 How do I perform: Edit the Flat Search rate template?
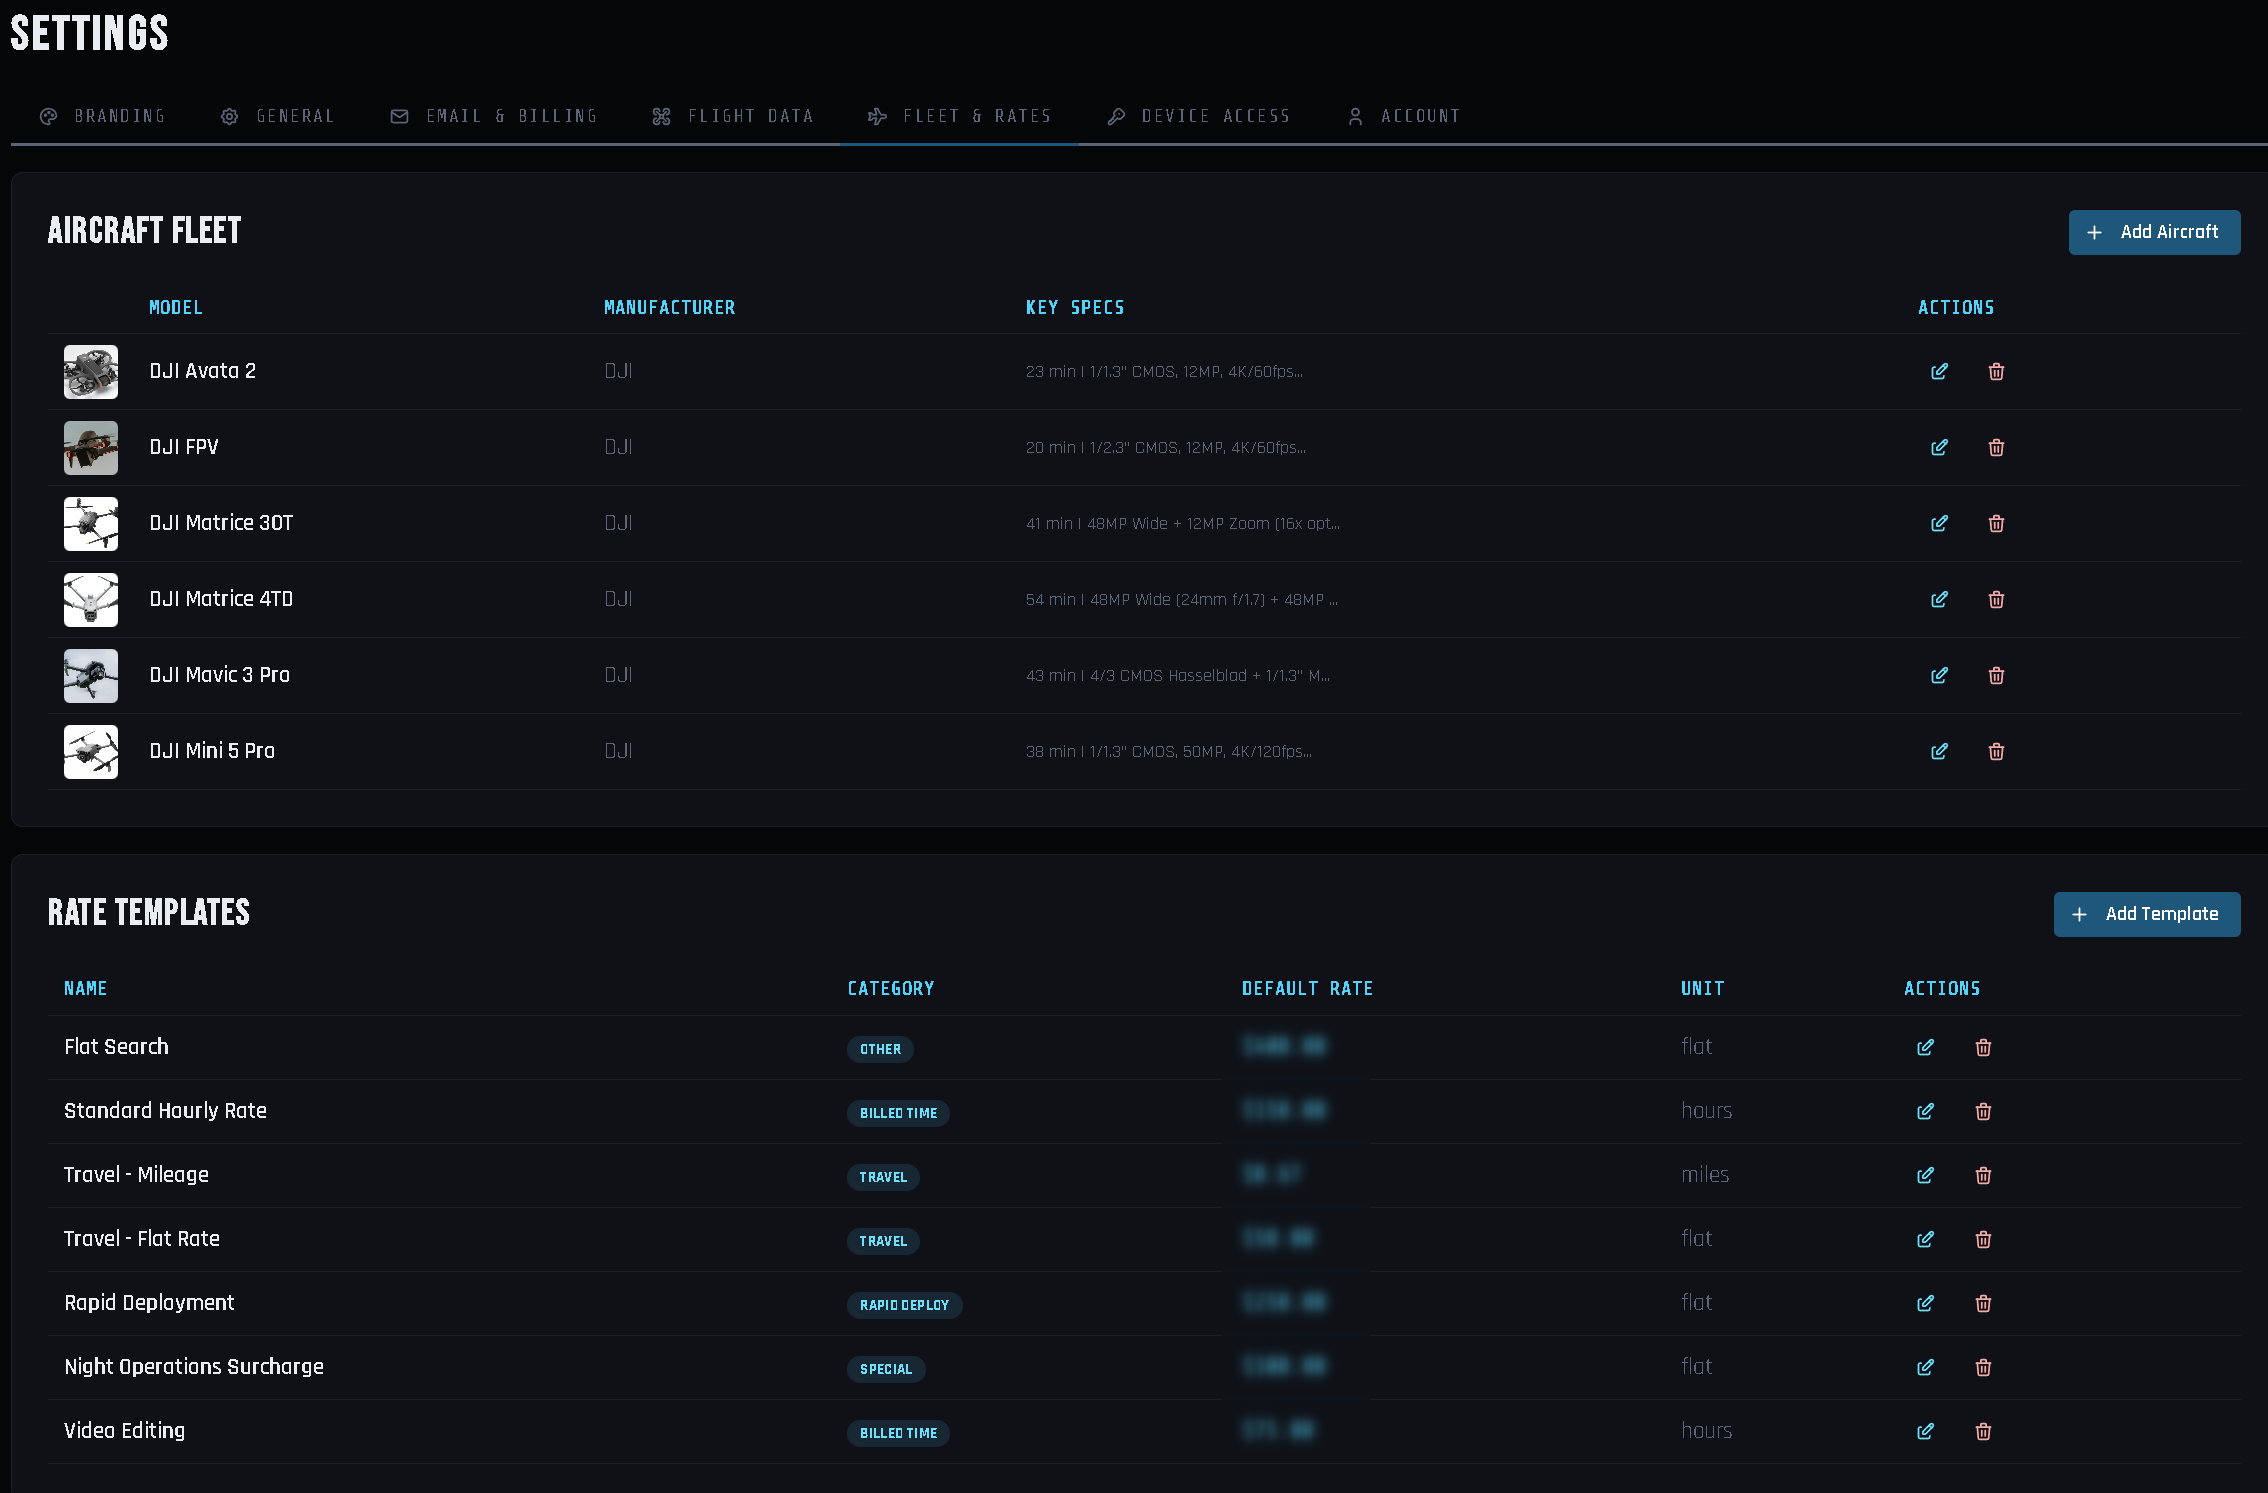[x=1925, y=1047]
